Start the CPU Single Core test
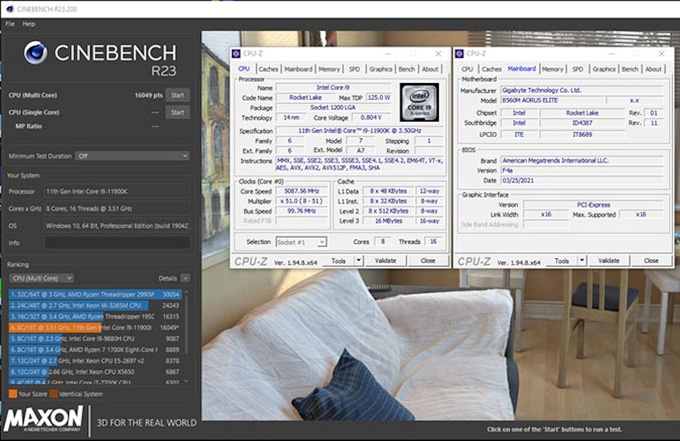Image resolution: width=680 pixels, height=441 pixels. [x=177, y=113]
